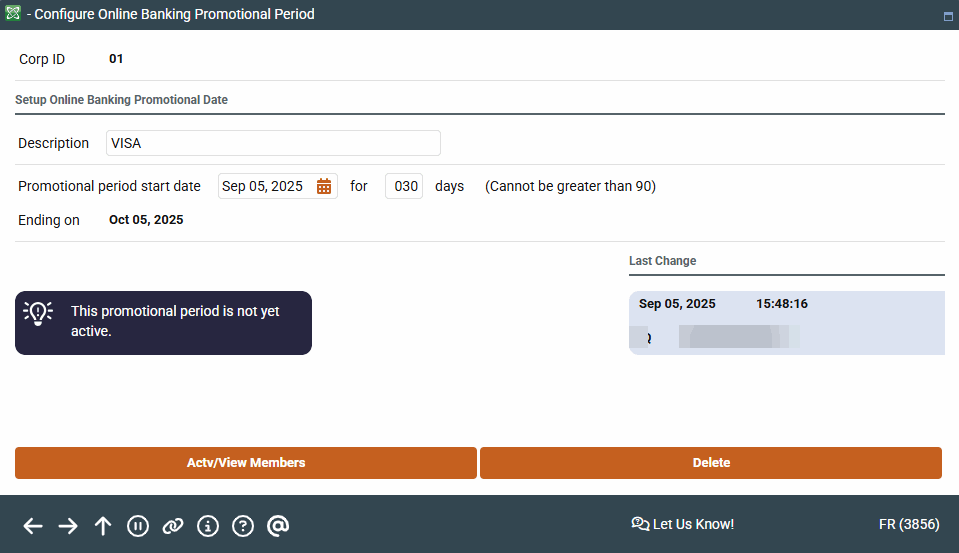Click the Actv/View Members button

246,463
